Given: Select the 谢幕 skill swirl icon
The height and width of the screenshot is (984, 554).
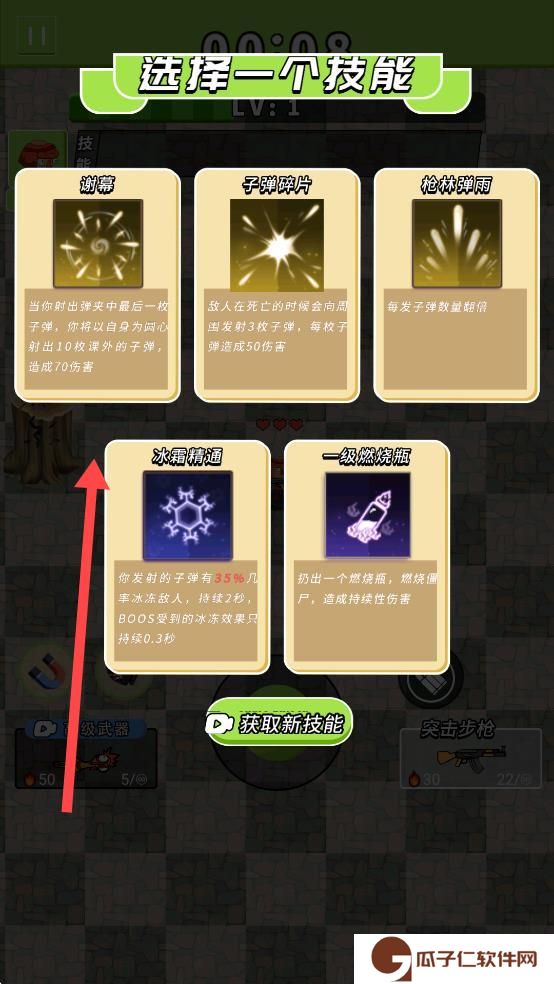Looking at the screenshot, I should click(98, 243).
